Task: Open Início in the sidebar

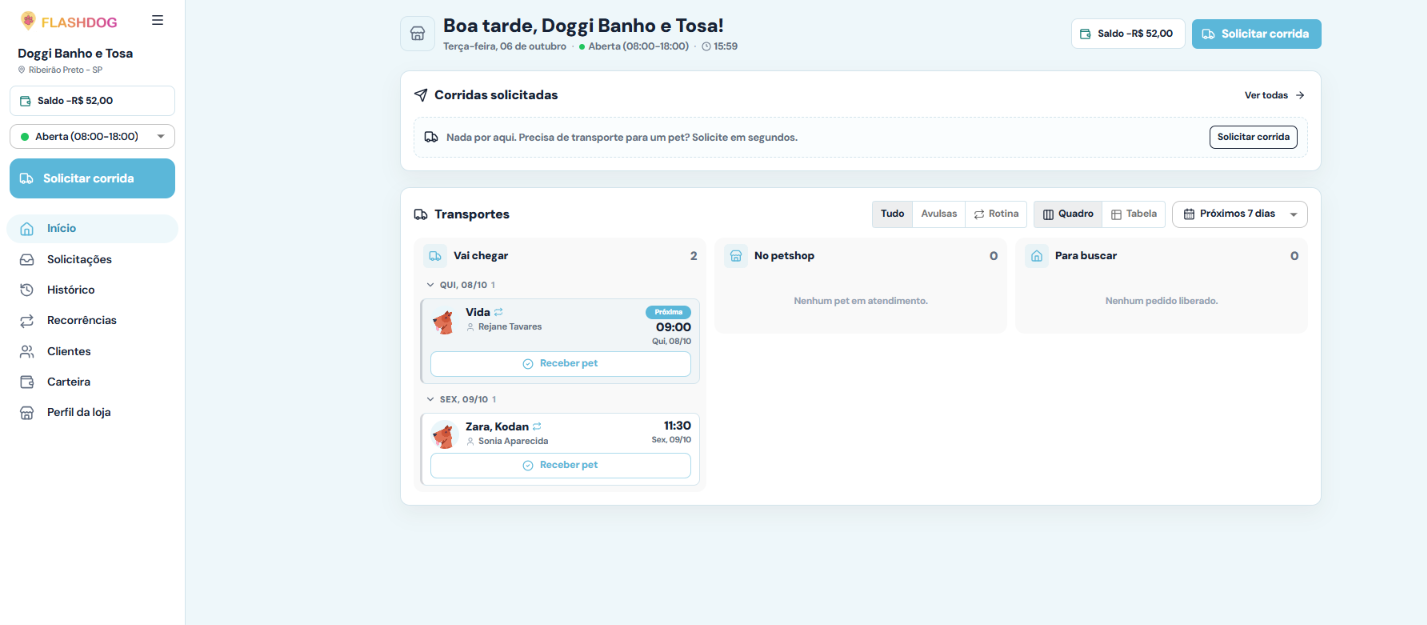Action: point(92,228)
